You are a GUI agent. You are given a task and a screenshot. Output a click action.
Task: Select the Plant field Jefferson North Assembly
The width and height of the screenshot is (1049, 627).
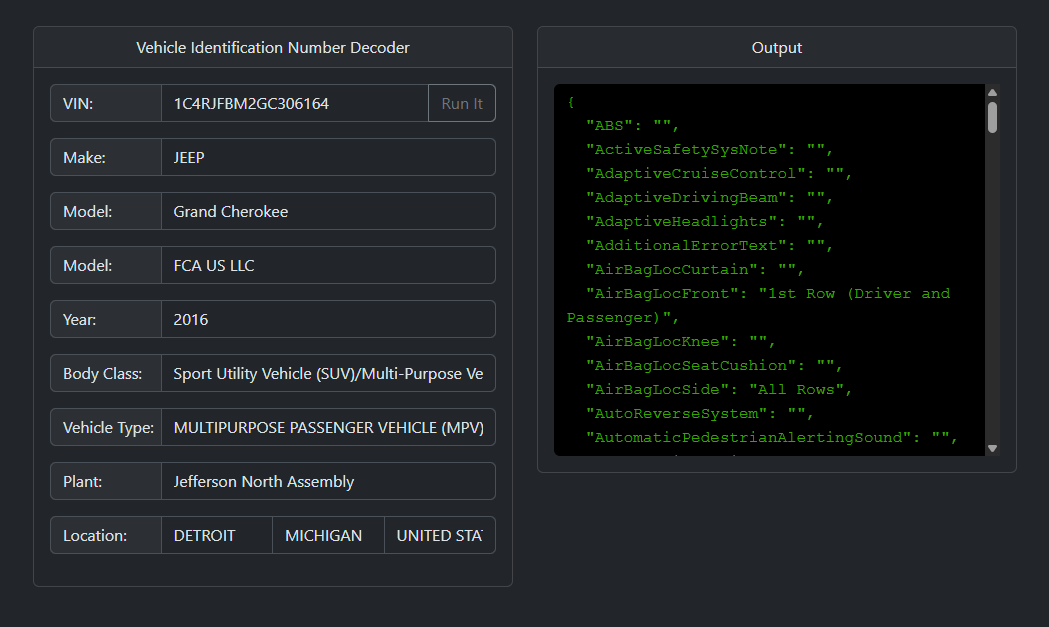(328, 482)
